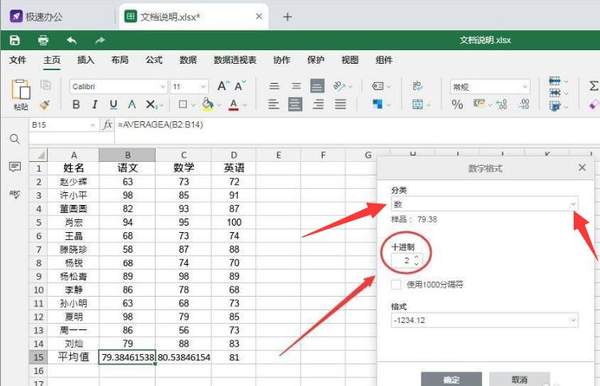The image size is (600, 386).
Task: Confirm the number format dialog
Action: pyautogui.click(x=451, y=379)
